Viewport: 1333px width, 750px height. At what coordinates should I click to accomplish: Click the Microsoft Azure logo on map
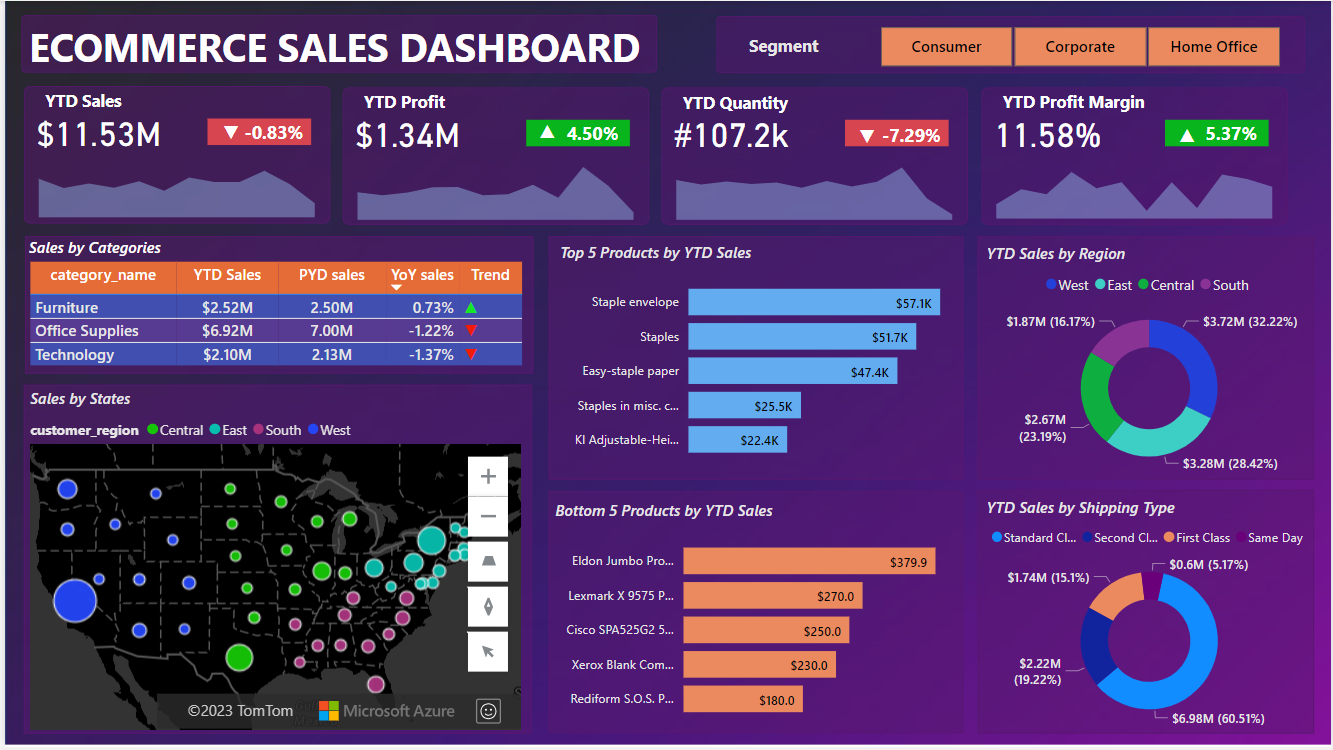click(x=386, y=711)
